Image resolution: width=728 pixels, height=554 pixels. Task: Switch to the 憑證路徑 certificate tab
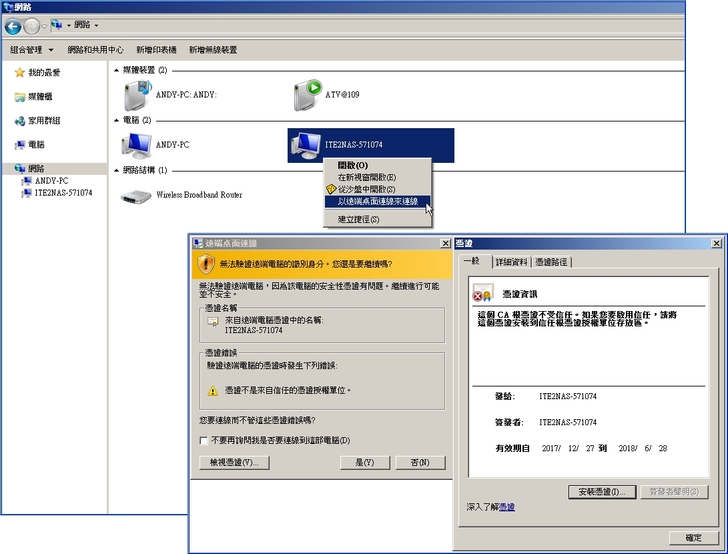[552, 262]
